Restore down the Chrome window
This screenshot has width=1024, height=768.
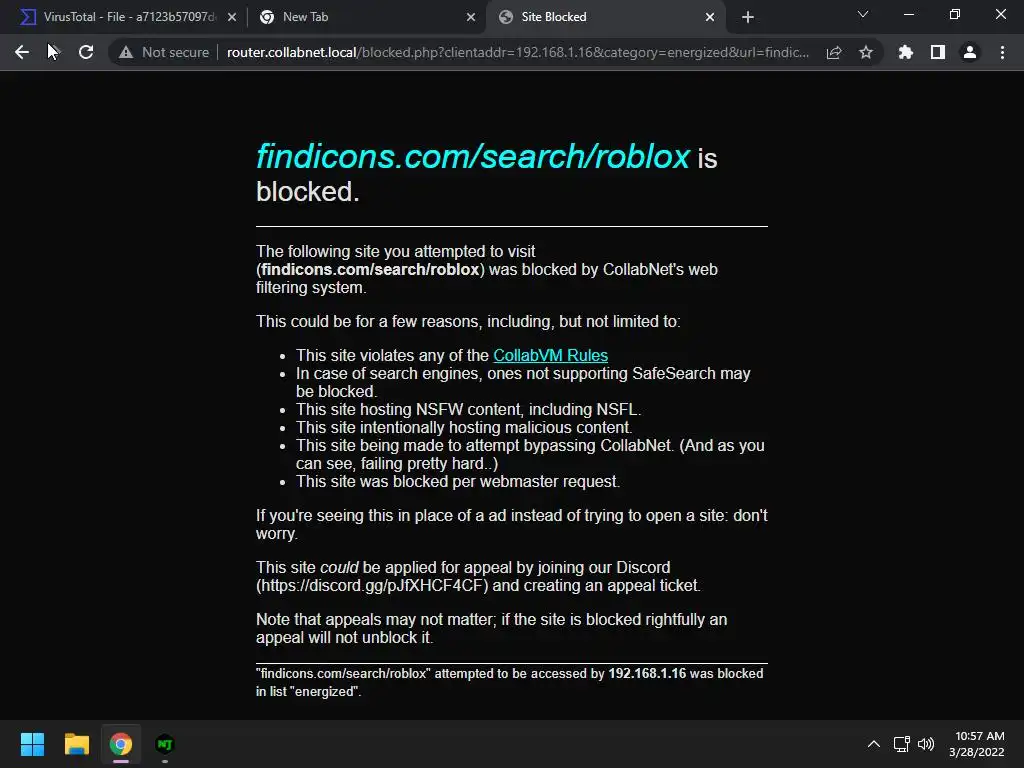[955, 14]
